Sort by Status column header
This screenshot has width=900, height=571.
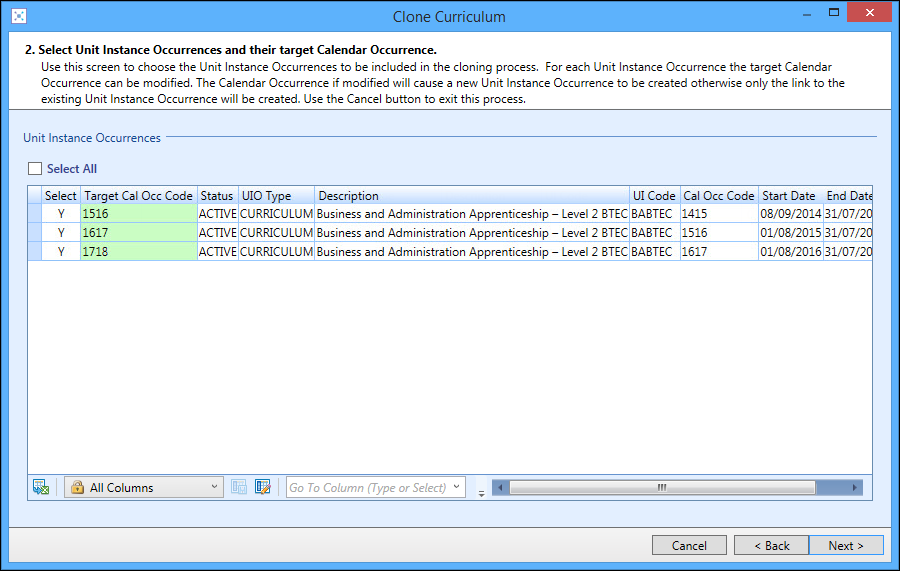[x=218, y=196]
